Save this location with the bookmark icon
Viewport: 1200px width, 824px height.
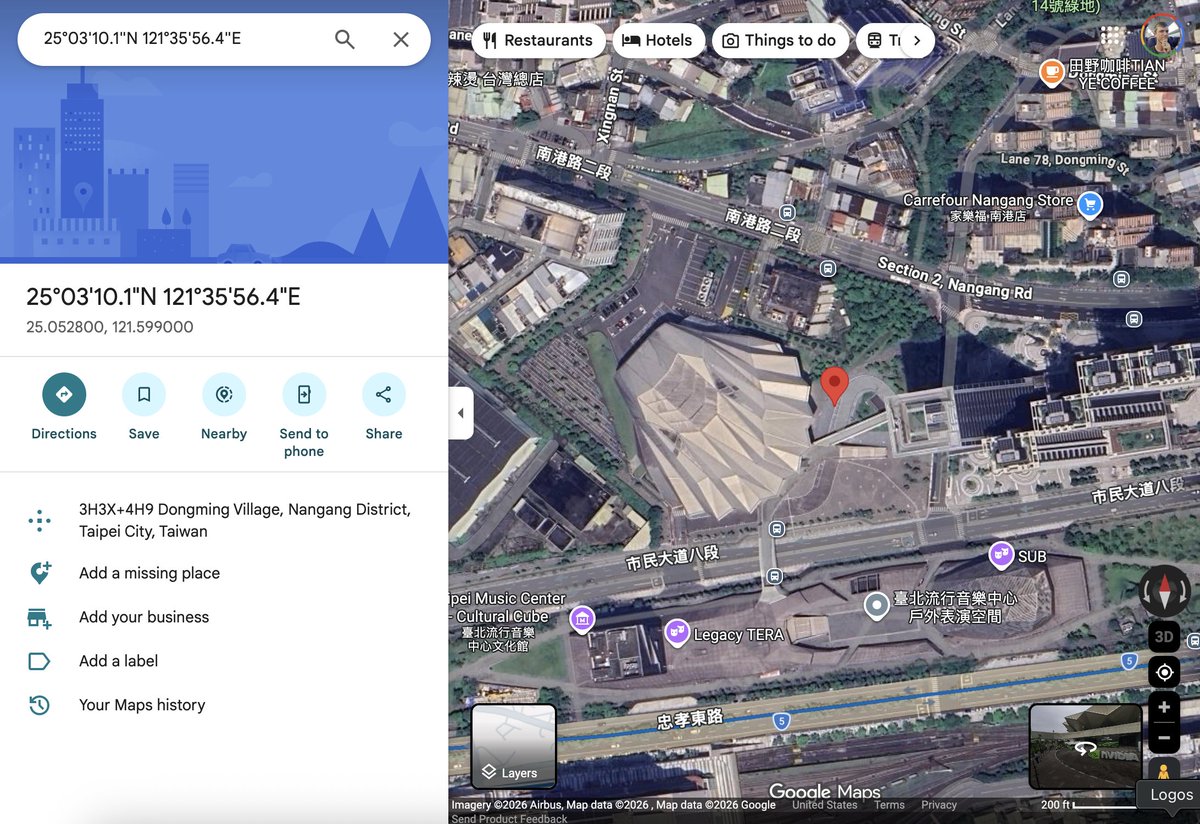(x=144, y=408)
